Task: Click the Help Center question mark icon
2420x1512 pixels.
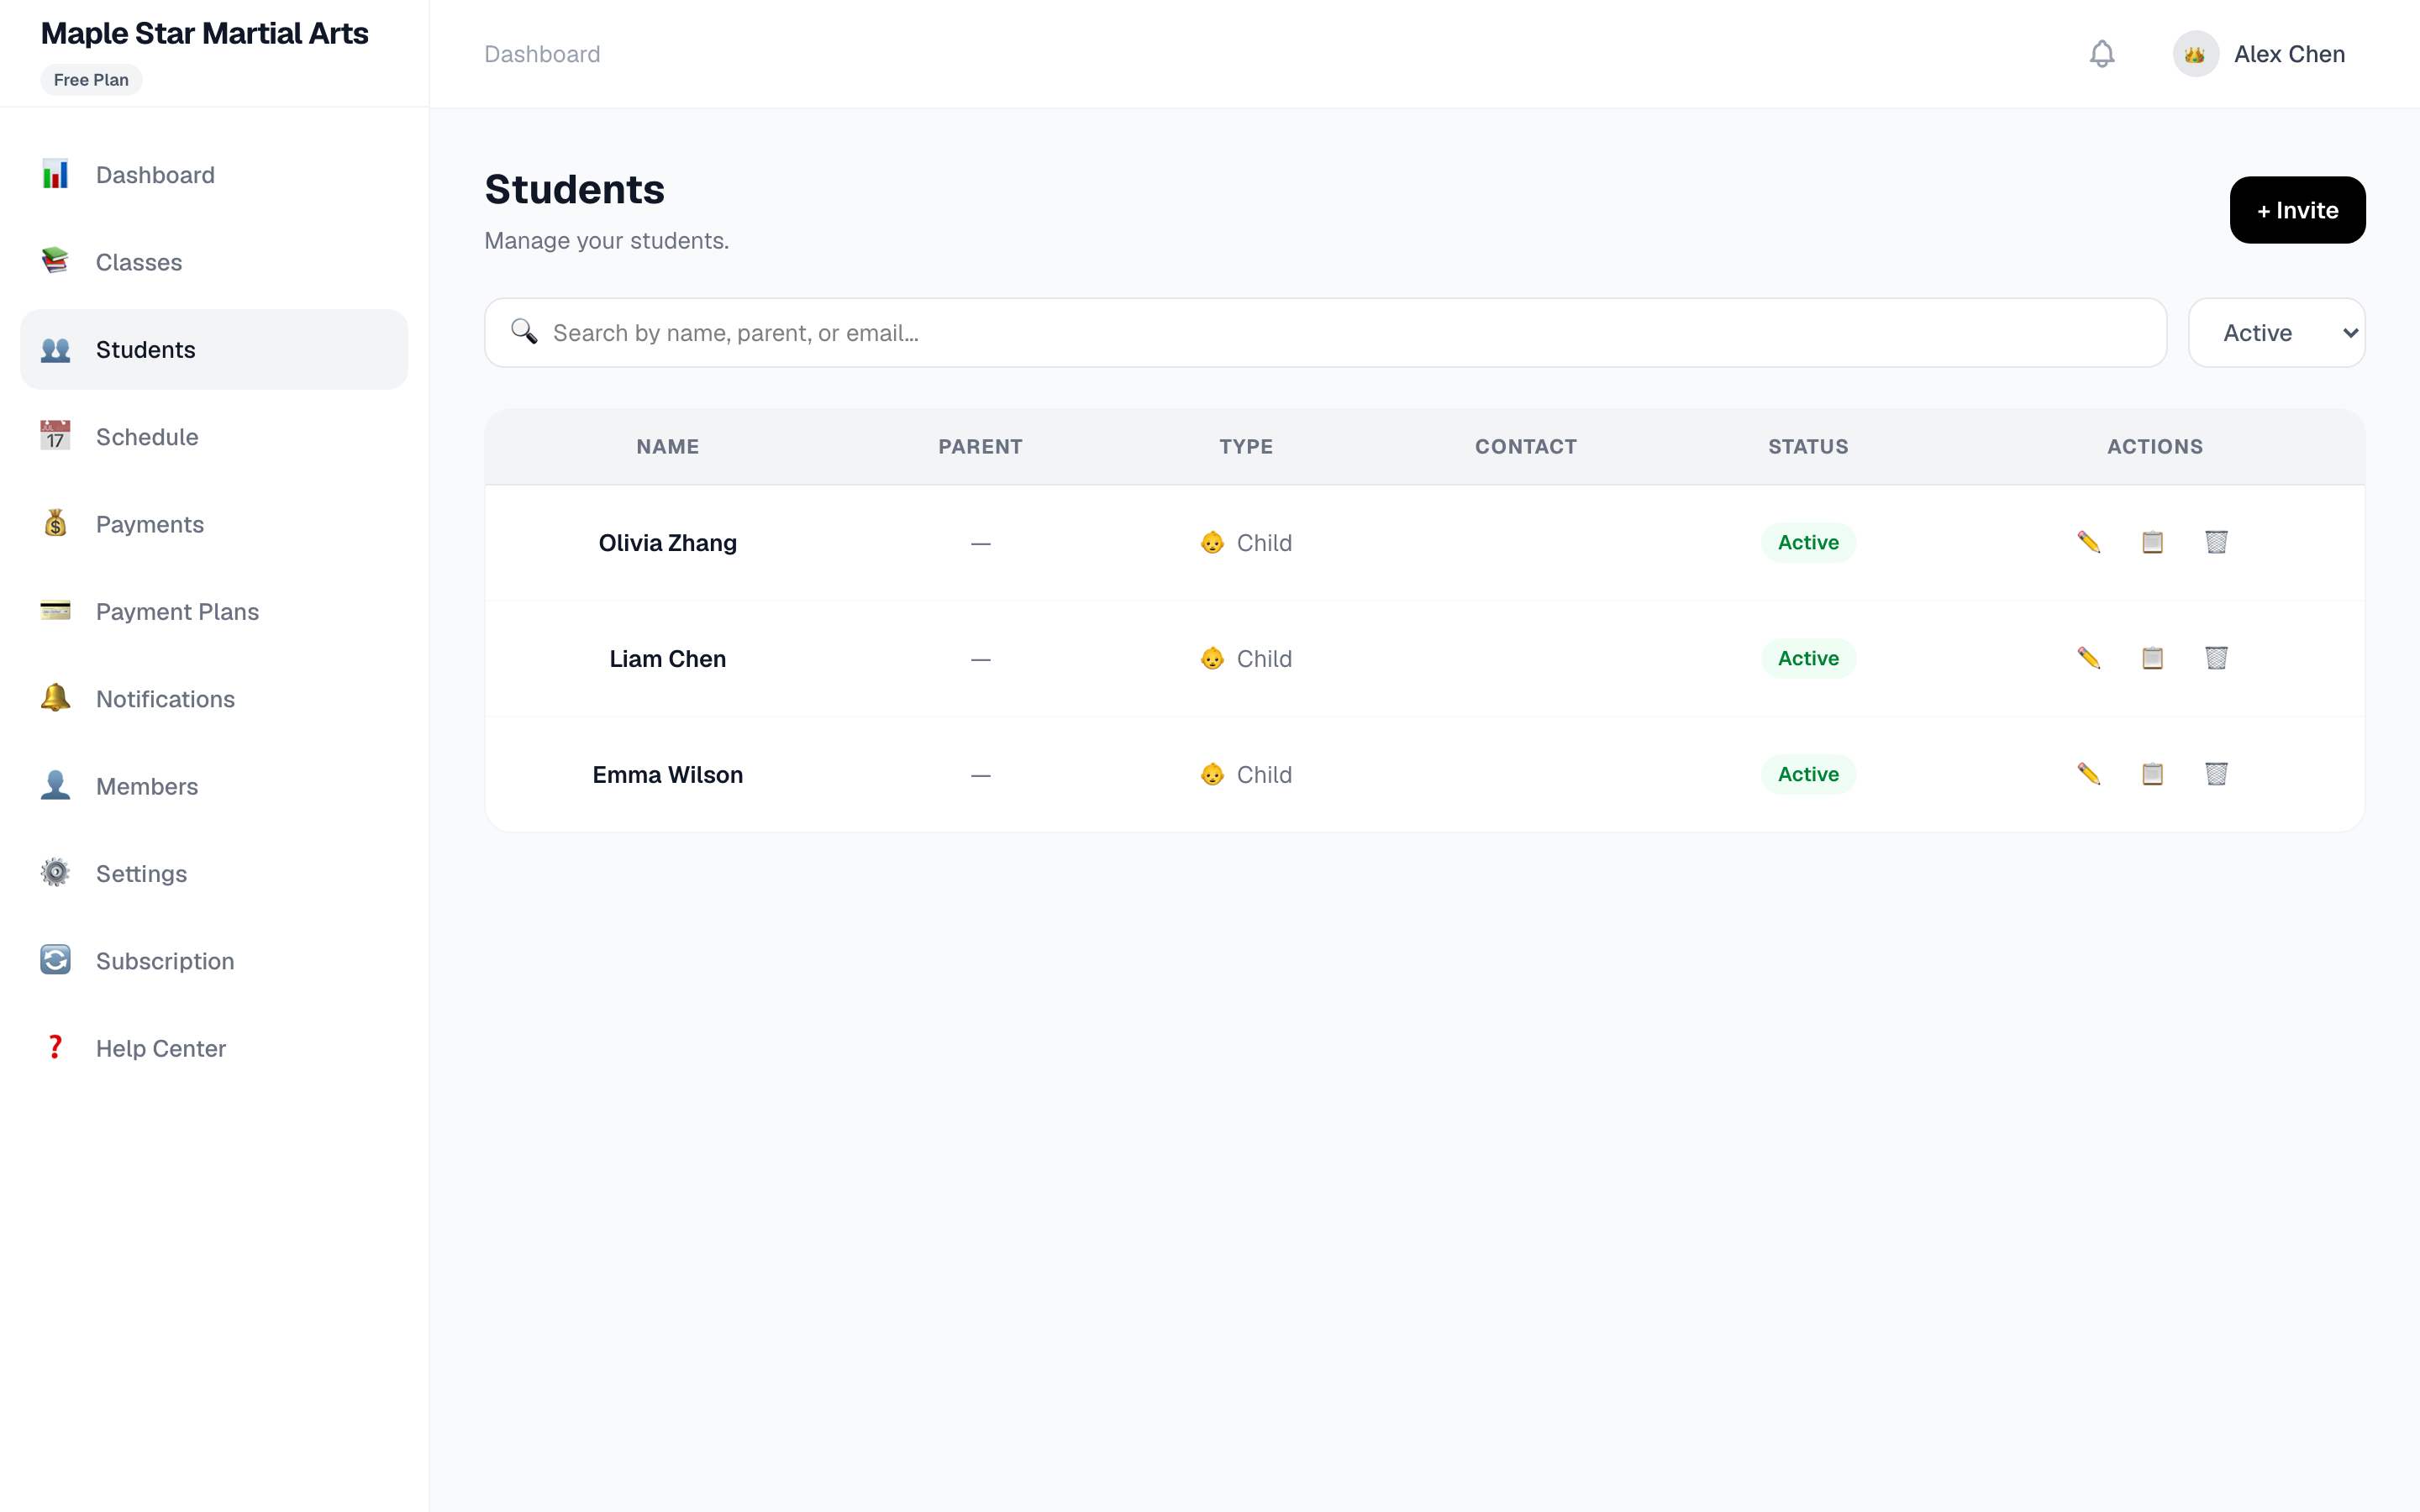Action: [x=55, y=1047]
